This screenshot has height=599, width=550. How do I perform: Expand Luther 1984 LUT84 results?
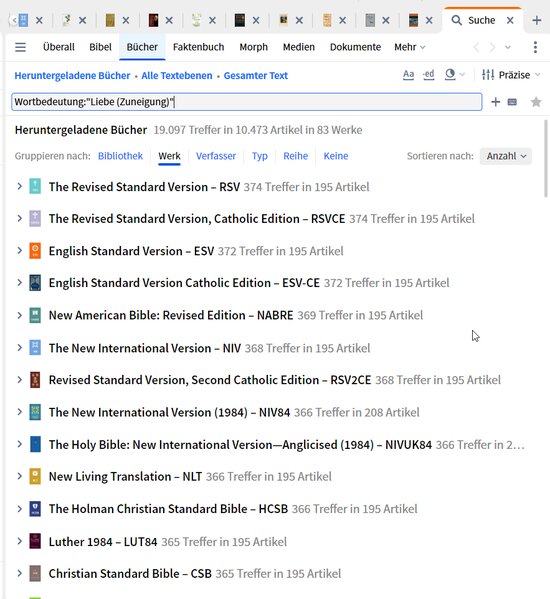coord(19,541)
